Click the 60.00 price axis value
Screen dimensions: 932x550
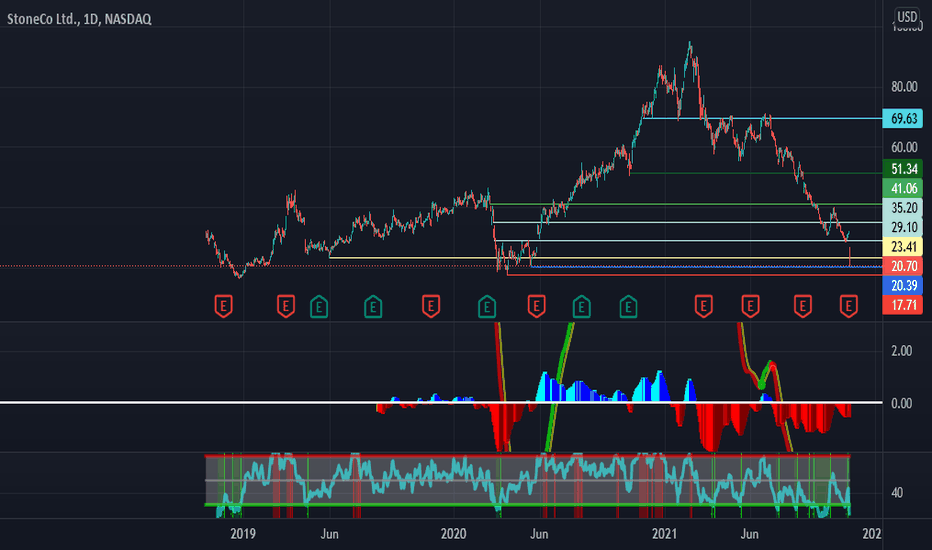click(904, 147)
